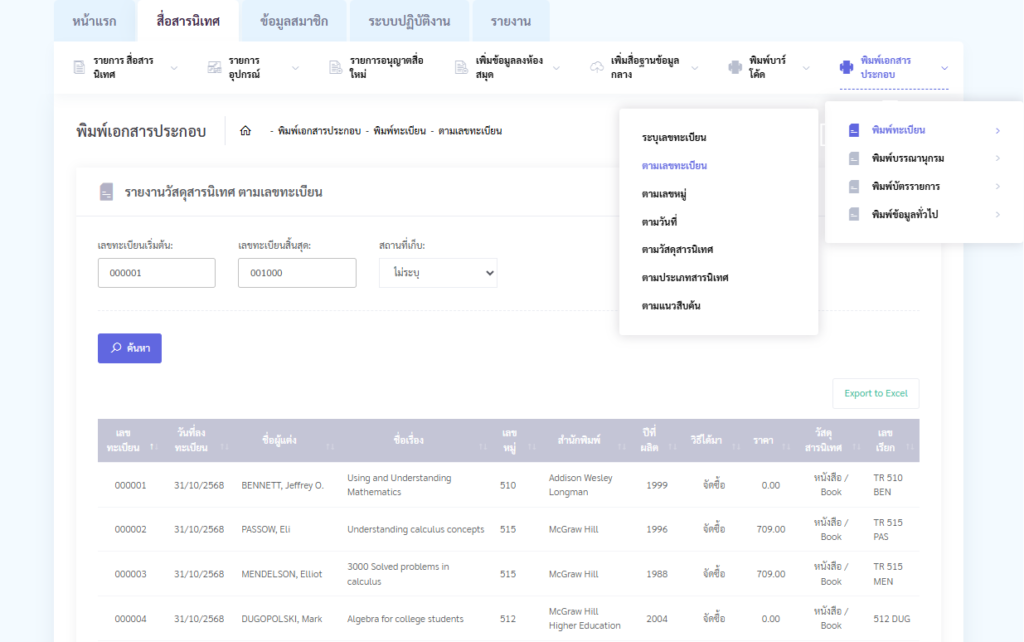Click the cloud upload icon for เพิ่มสื่อฐานข้อมูลกลาง
1024x642 pixels.
tap(597, 67)
